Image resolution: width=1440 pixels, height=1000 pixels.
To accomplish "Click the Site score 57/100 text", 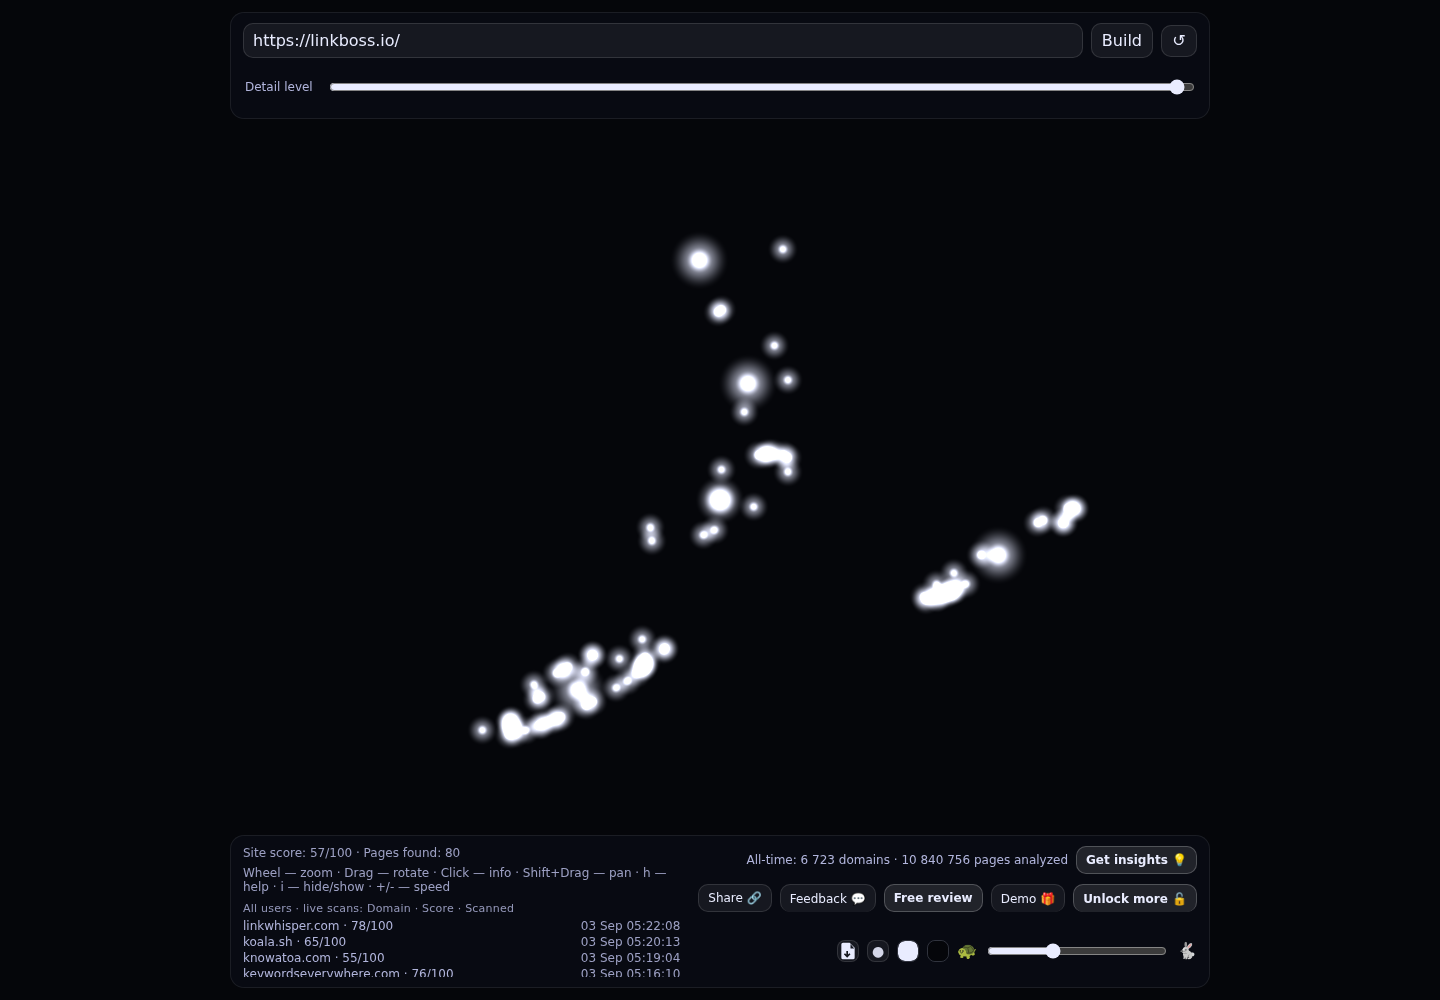I will pyautogui.click(x=297, y=853).
